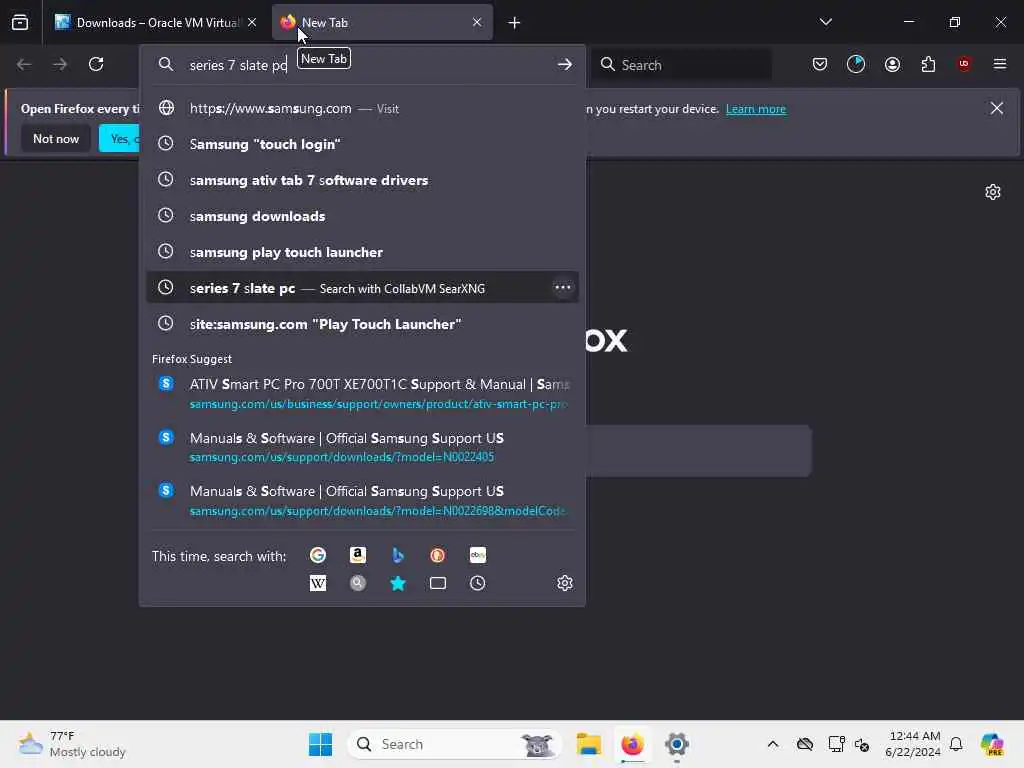The height and width of the screenshot is (768, 1024).
Task: Click the muted volume tray icon
Action: (x=862, y=744)
